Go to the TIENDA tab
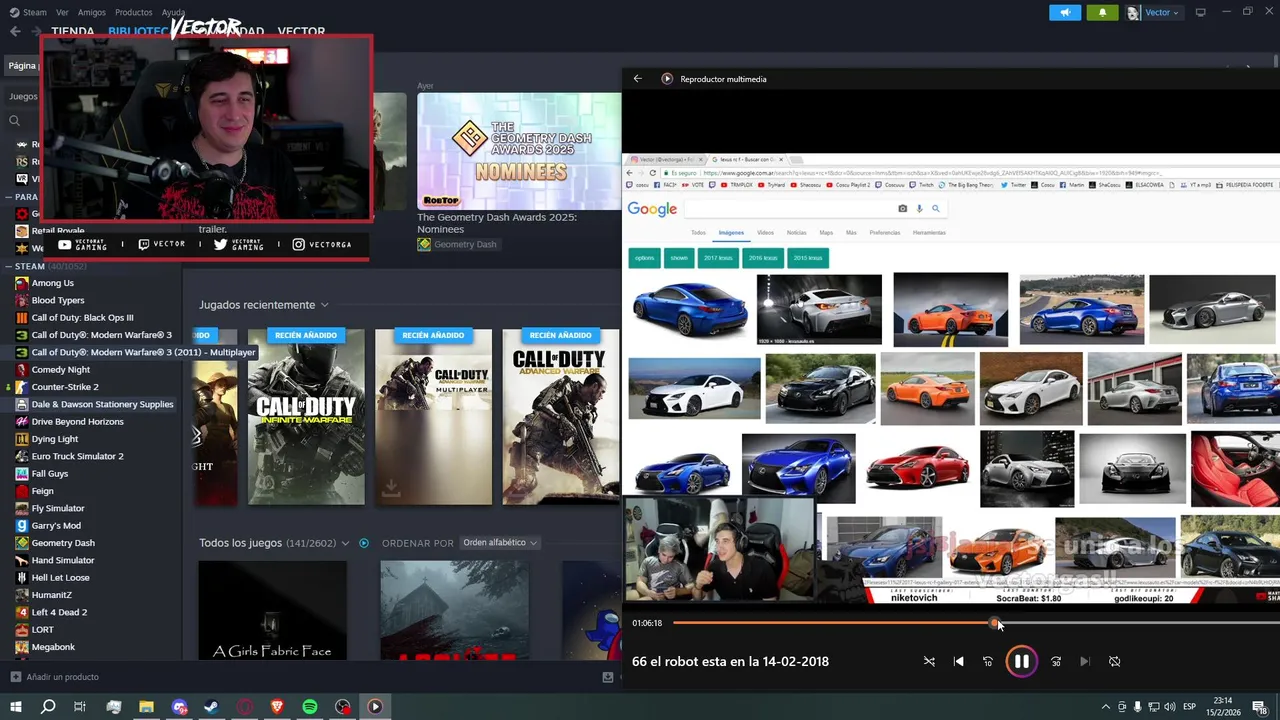1280x720 pixels. pyautogui.click(x=73, y=32)
